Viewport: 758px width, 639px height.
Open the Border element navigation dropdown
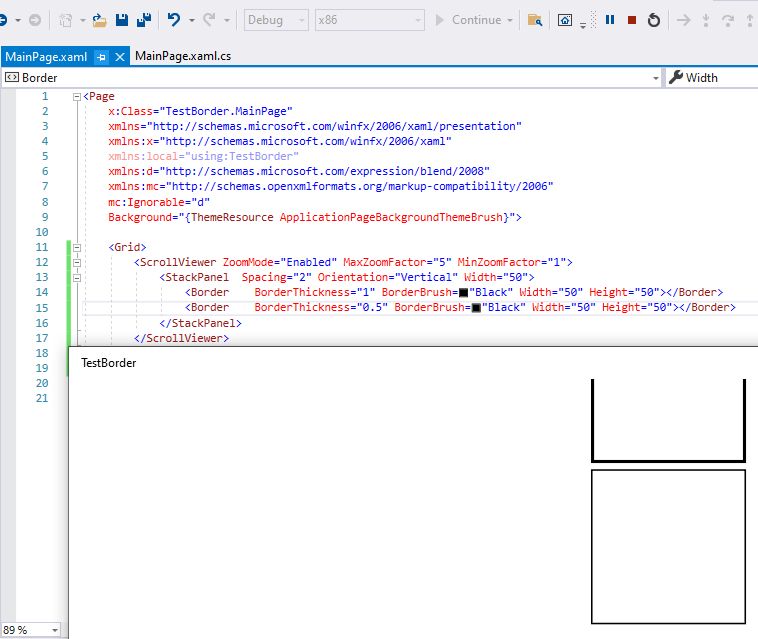click(x=332, y=77)
